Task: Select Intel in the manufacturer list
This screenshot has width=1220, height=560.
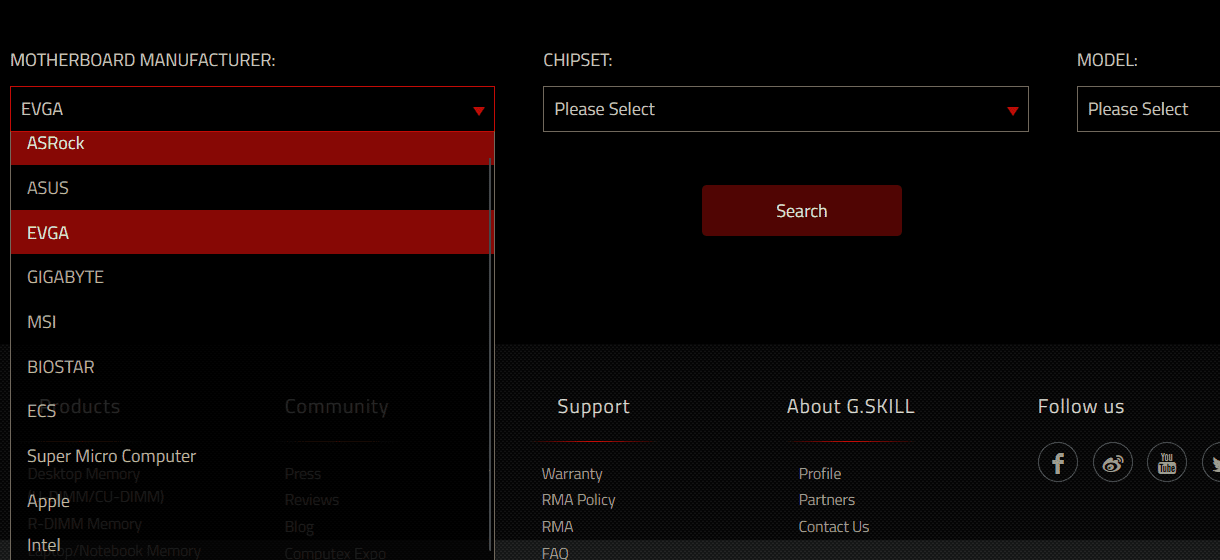Action: point(251,542)
